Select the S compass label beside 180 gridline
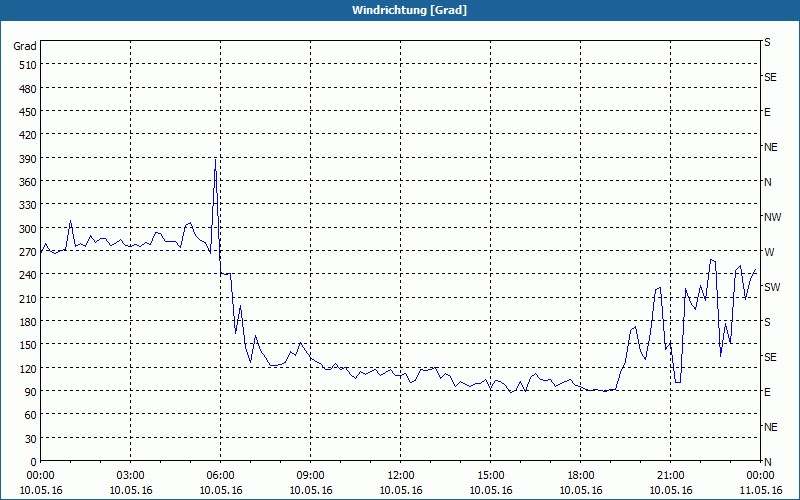This screenshot has width=800, height=500. 767,322
